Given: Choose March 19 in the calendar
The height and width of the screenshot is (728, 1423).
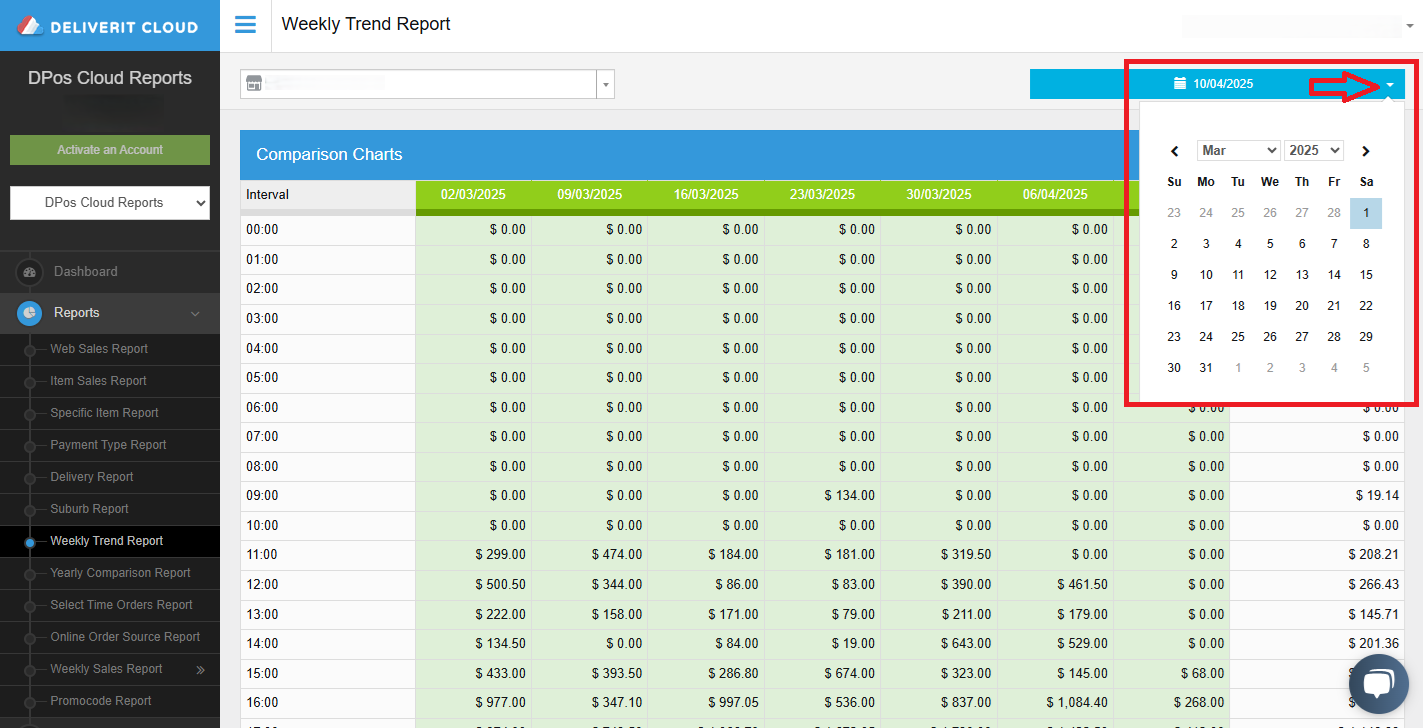Looking at the screenshot, I should (x=1270, y=306).
